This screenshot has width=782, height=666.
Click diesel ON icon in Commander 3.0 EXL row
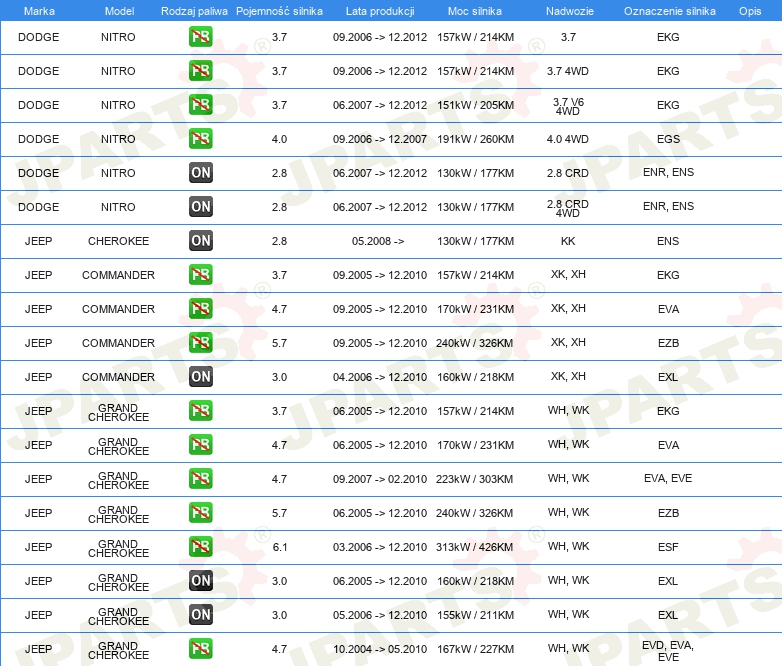pos(200,377)
